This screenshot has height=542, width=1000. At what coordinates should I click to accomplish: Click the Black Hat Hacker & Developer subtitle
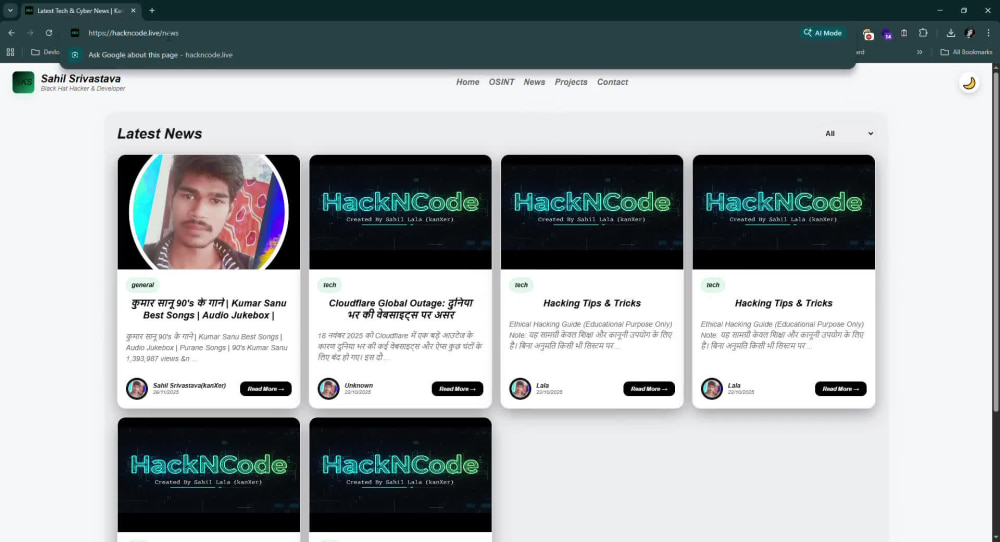(x=83, y=89)
